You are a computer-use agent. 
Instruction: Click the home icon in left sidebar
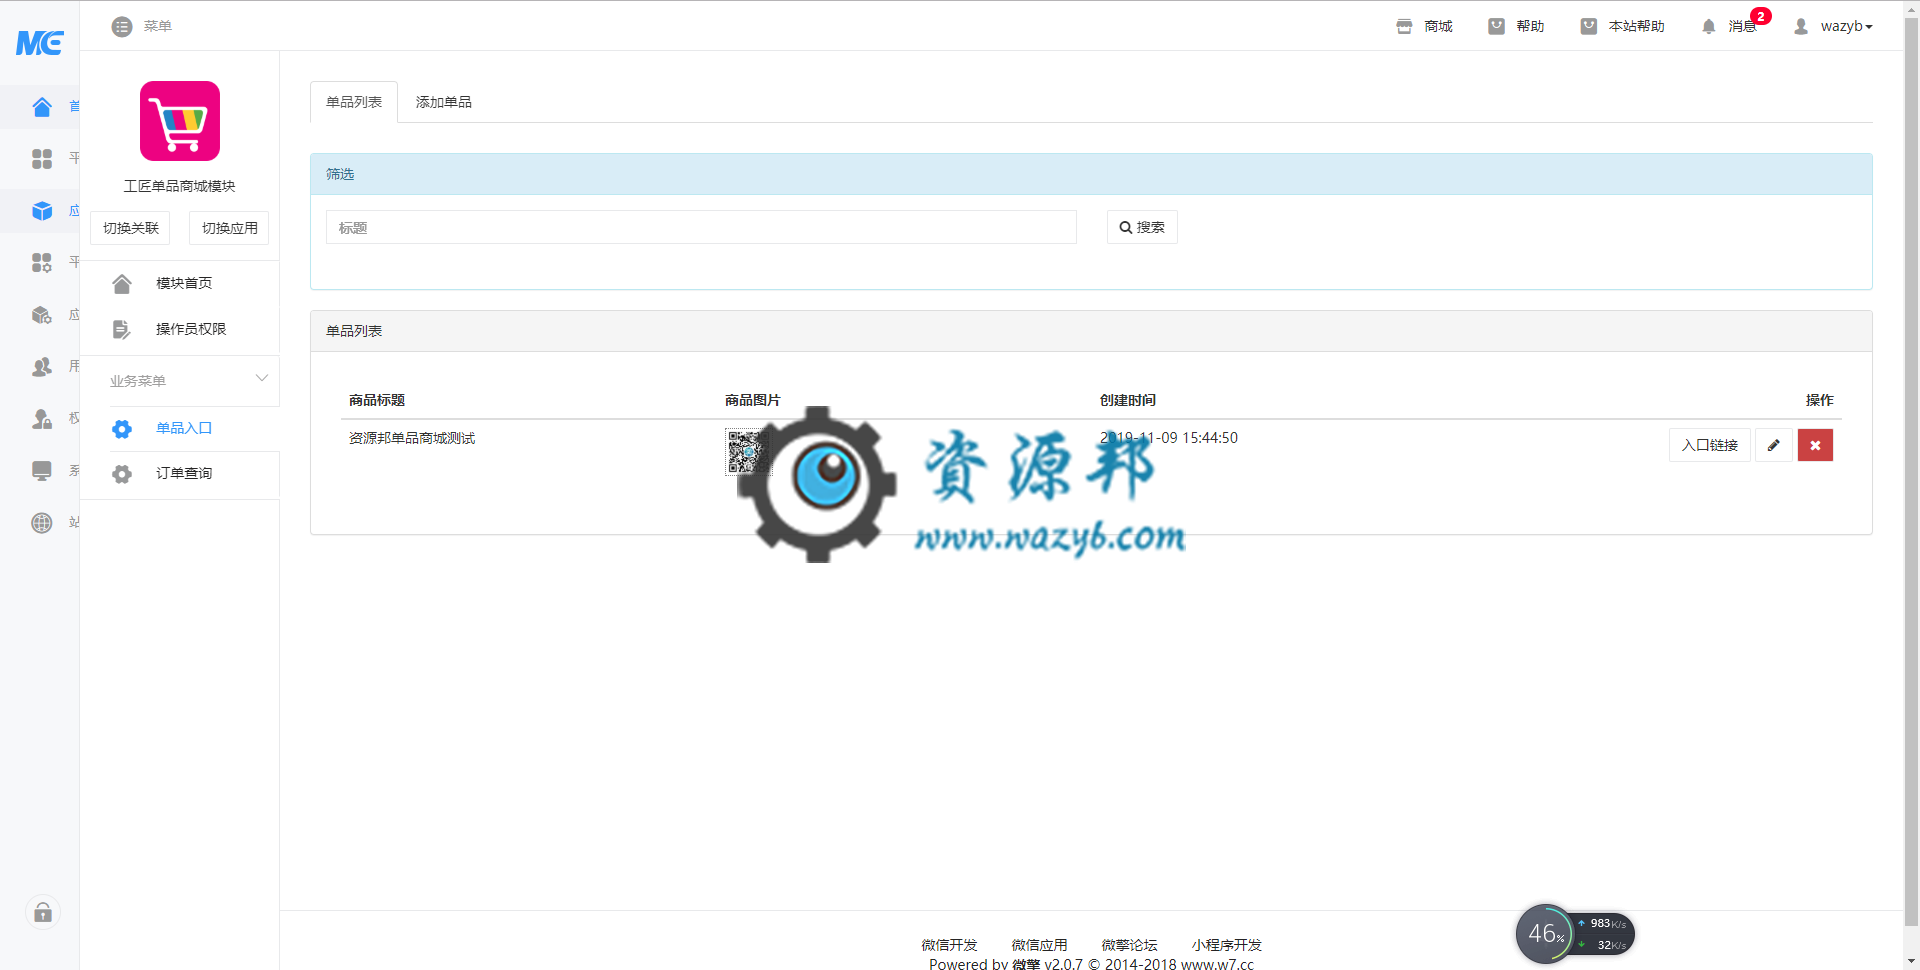click(42, 107)
